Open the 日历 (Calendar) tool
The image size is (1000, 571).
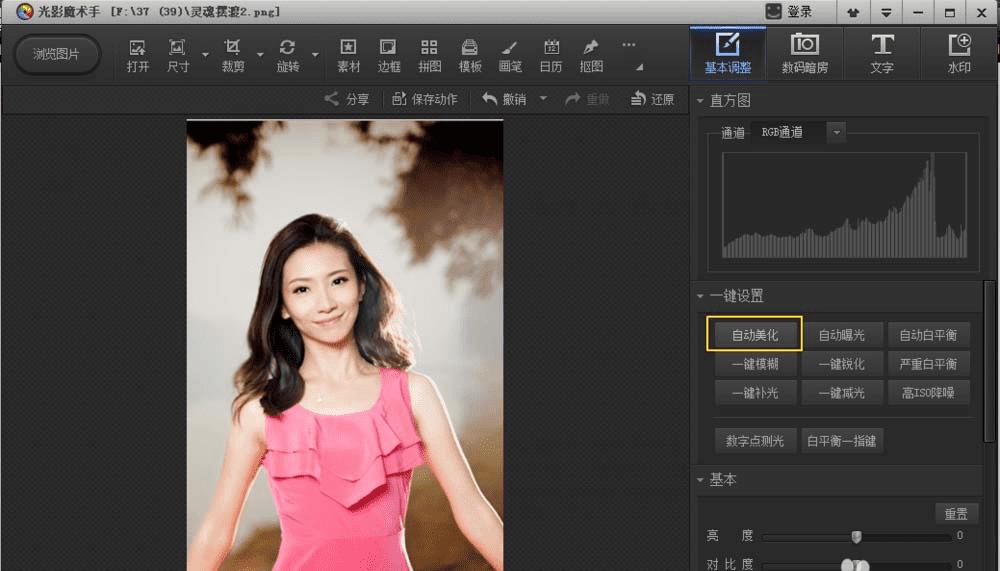[551, 55]
